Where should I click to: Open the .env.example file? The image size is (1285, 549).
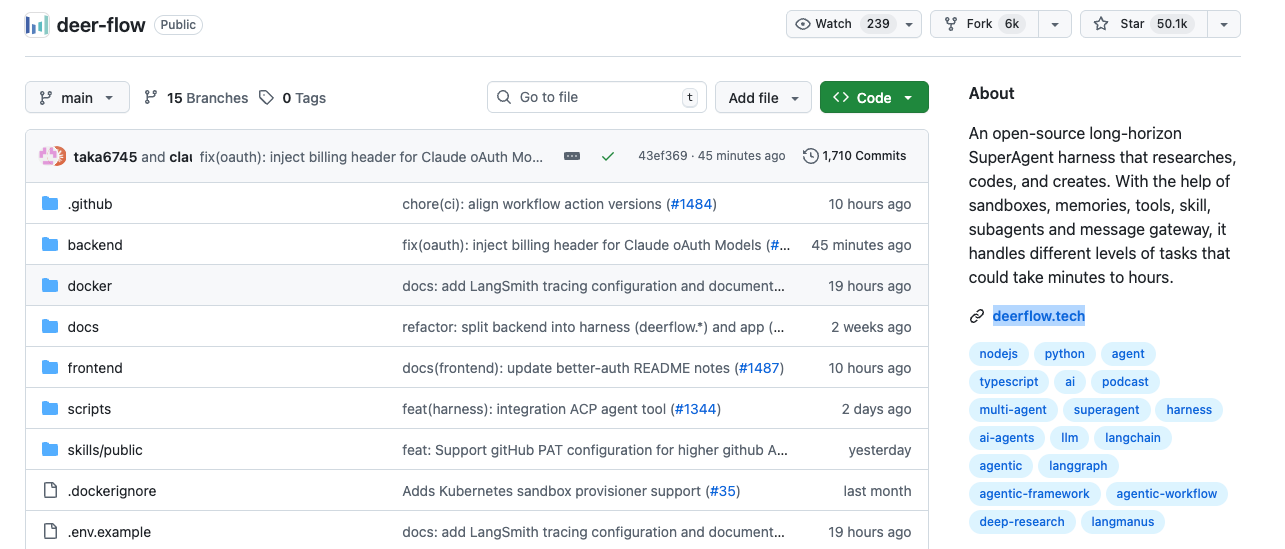tap(109, 532)
